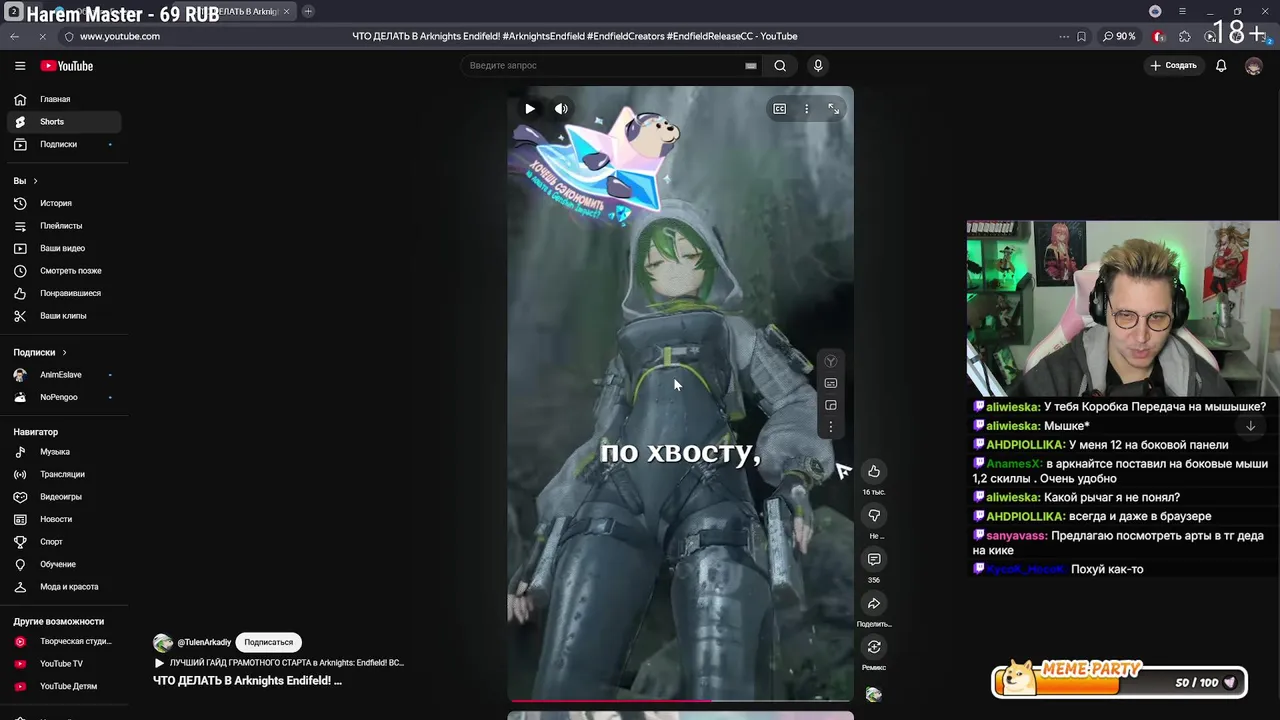Click the Создать create button
Screen dimensions: 1280x720
(x=1173, y=66)
